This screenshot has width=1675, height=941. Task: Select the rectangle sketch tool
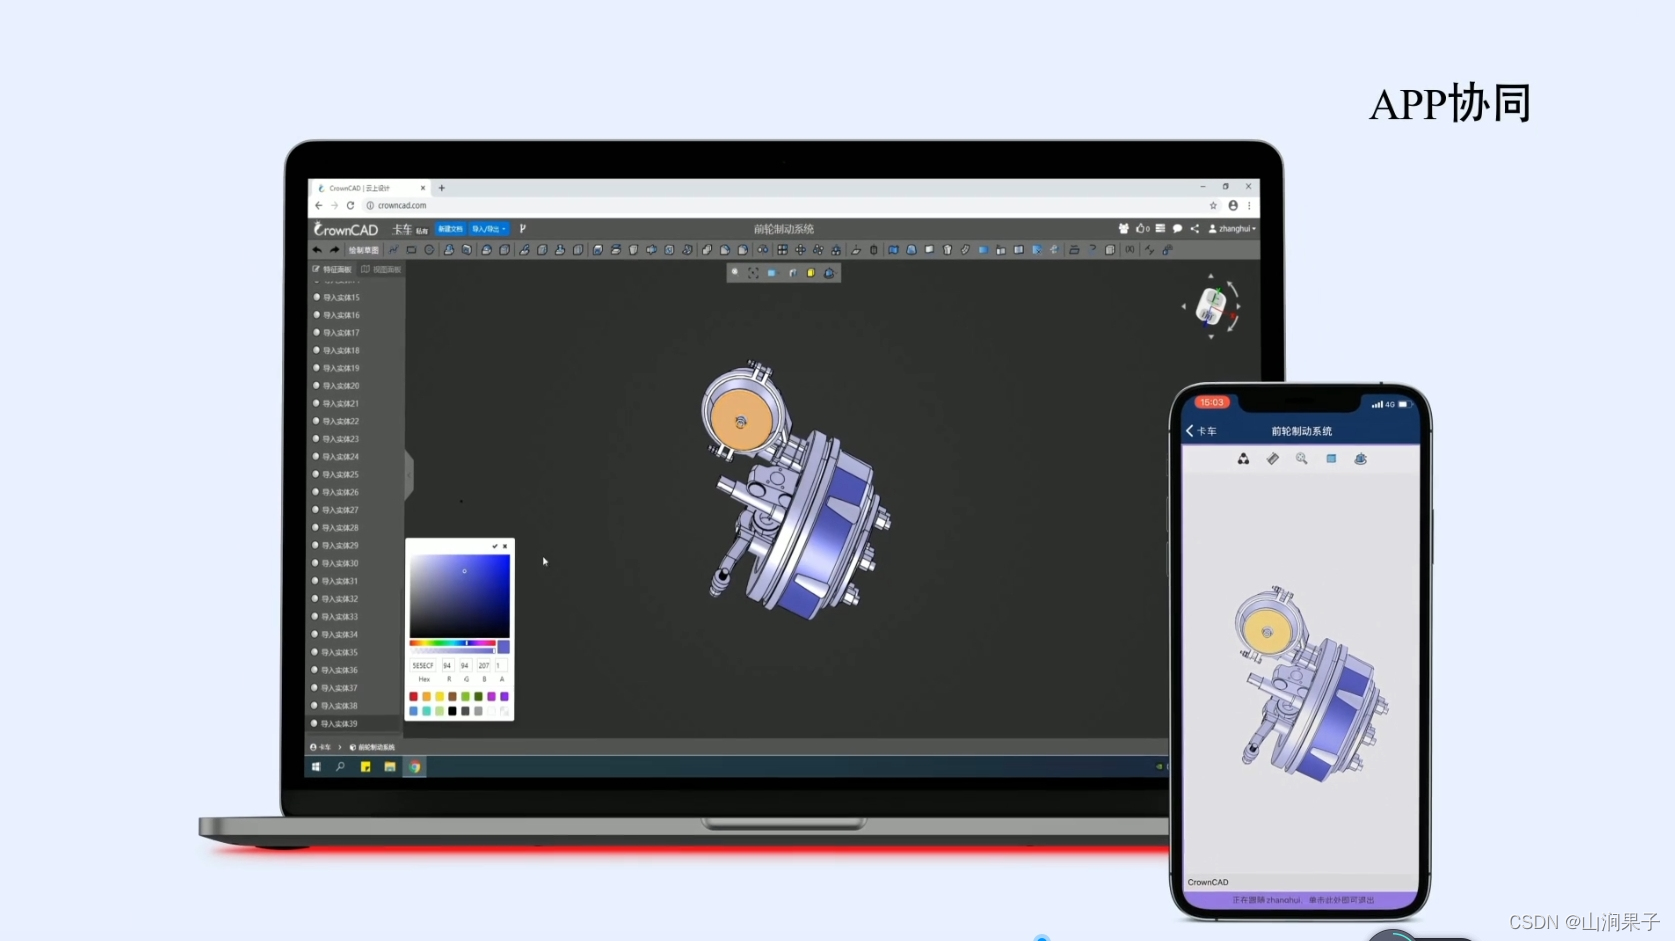pos(411,250)
